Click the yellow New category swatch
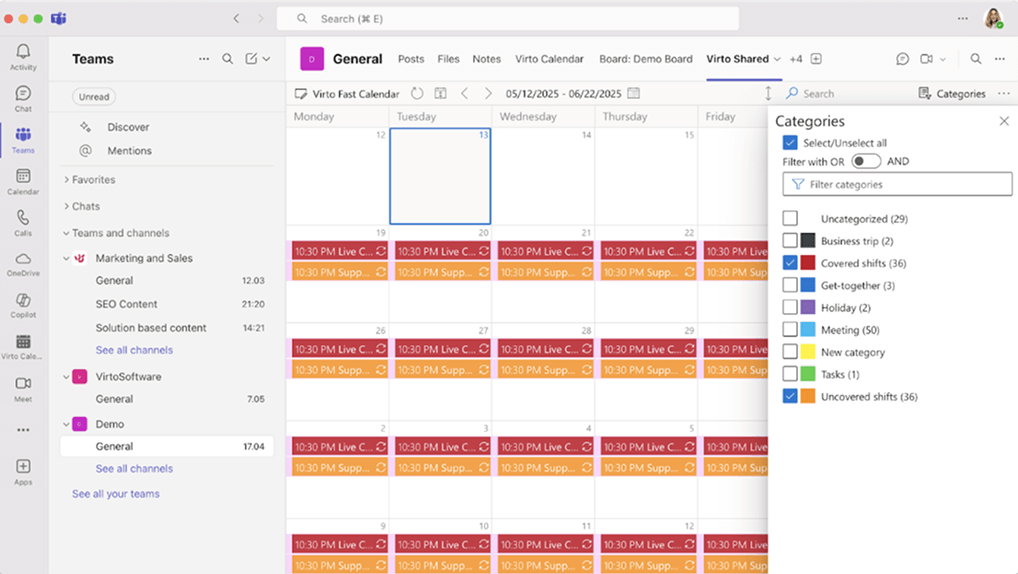The image size is (1018, 574). 808,352
